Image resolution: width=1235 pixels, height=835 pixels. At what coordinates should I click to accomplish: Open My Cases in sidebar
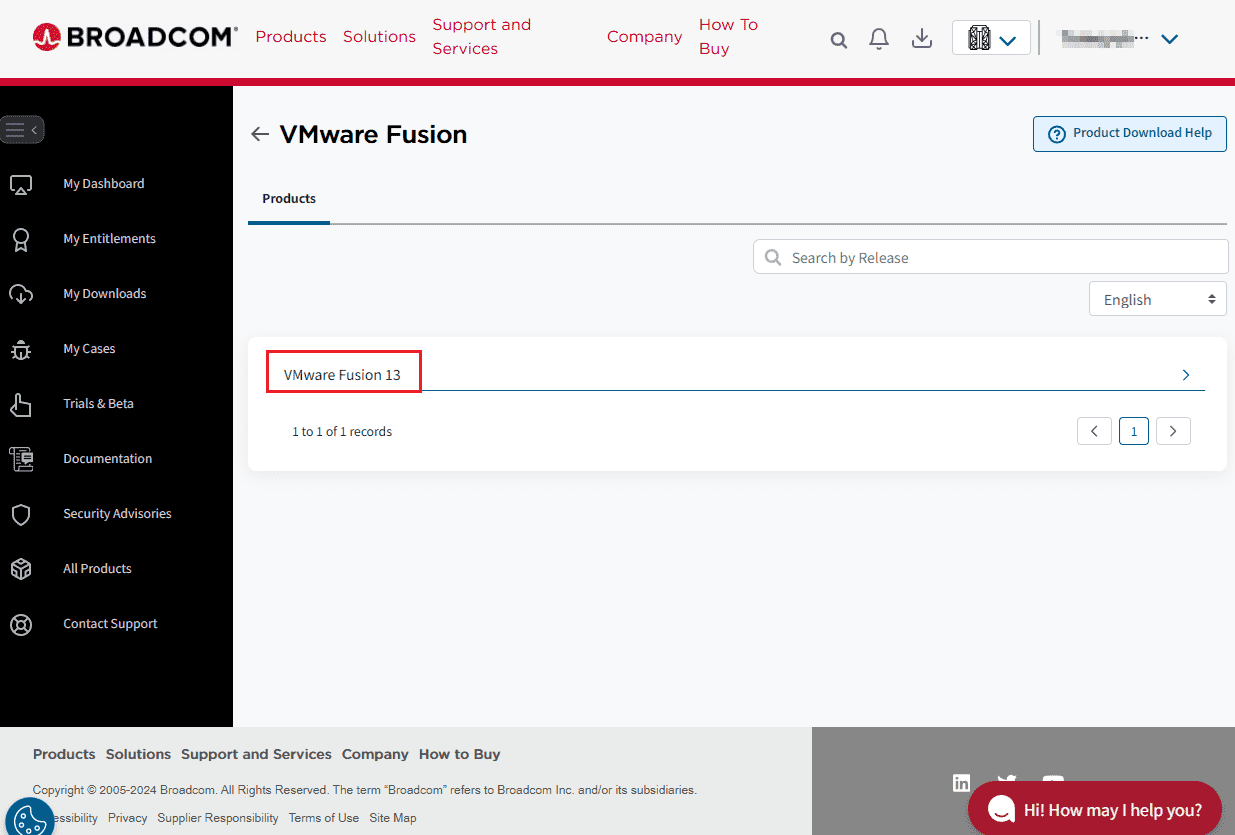(90, 349)
